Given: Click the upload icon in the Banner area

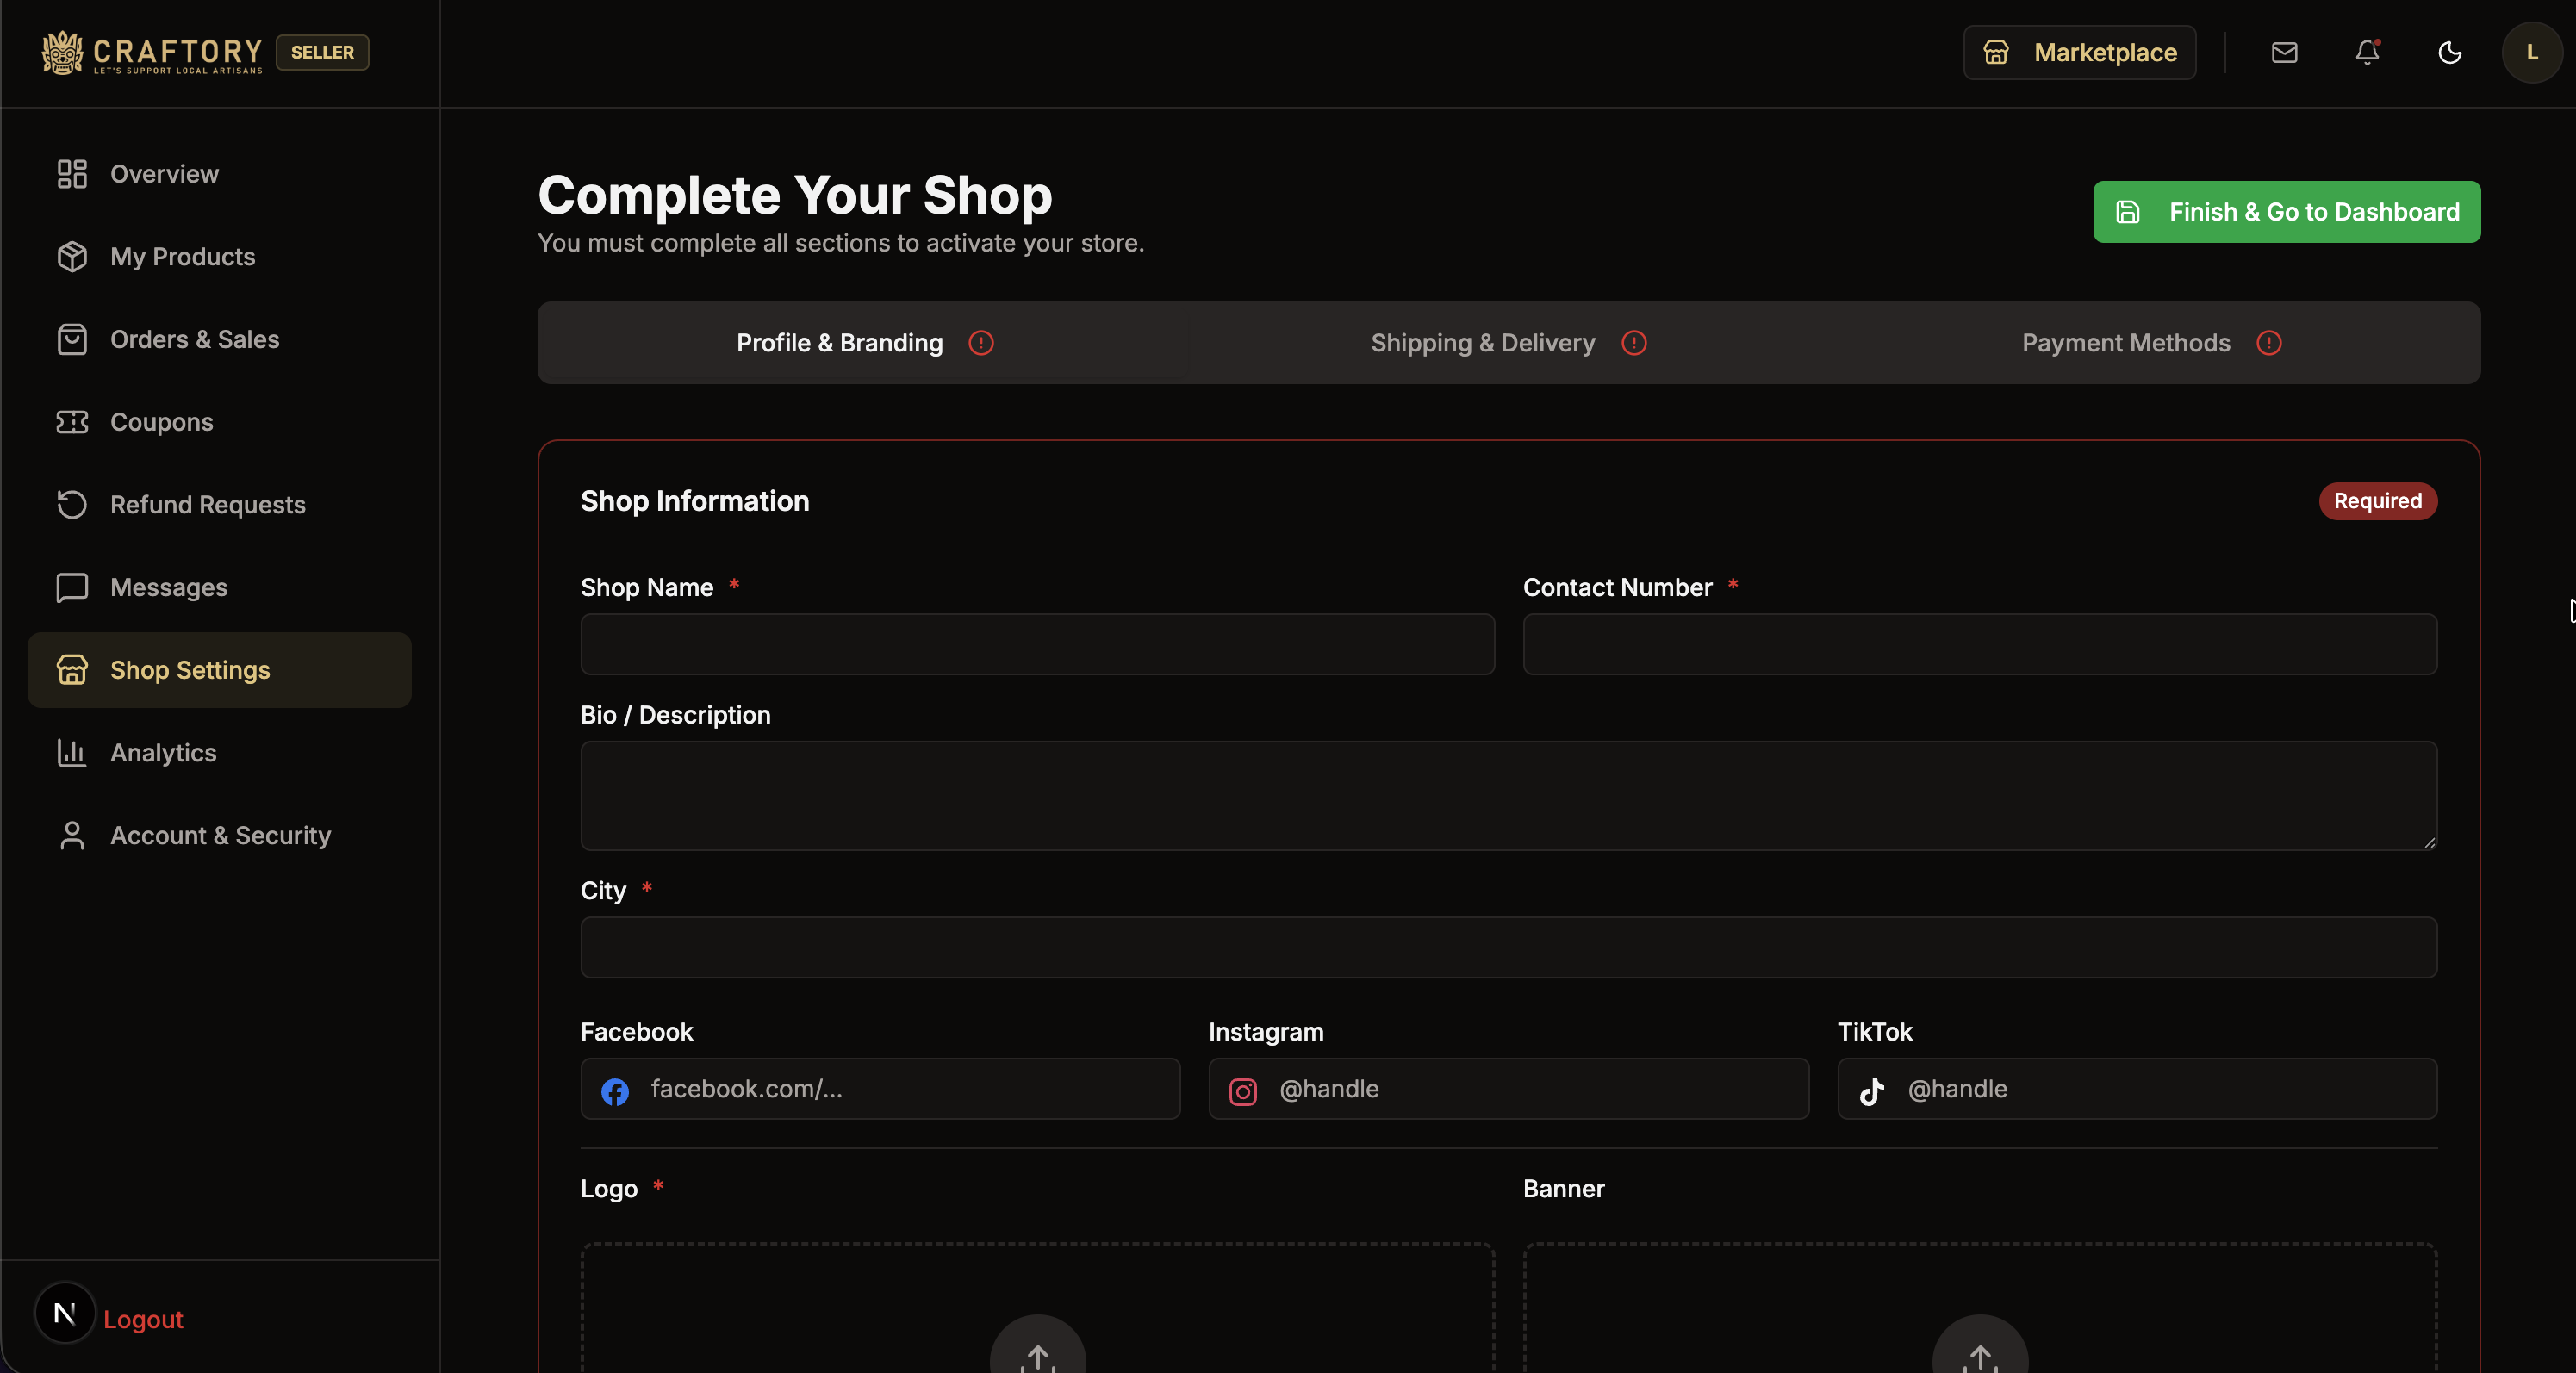Looking at the screenshot, I should [x=1980, y=1358].
